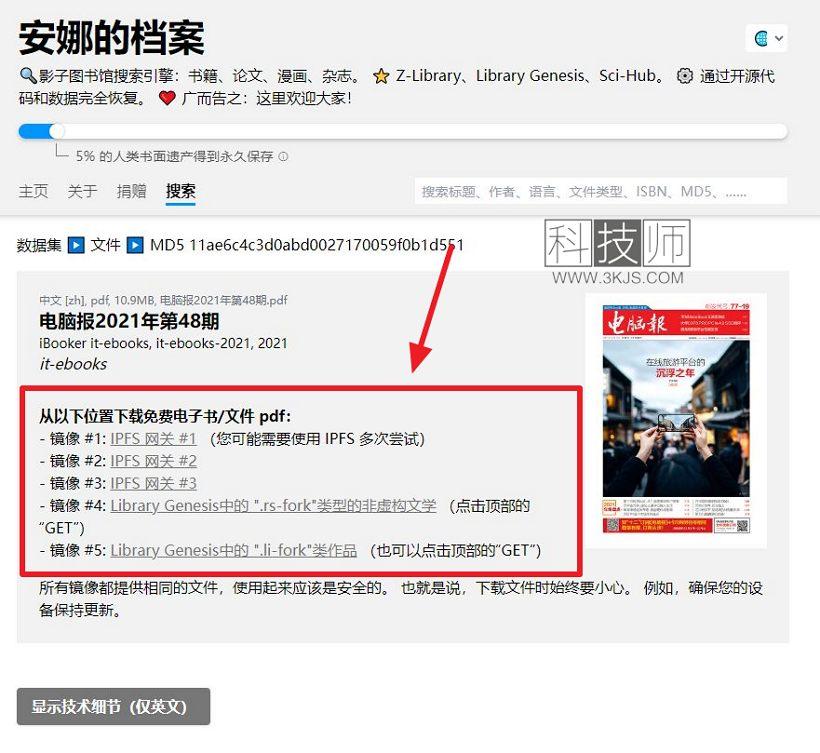Click the arrow icon after 数据集

pyautogui.click(x=76, y=245)
